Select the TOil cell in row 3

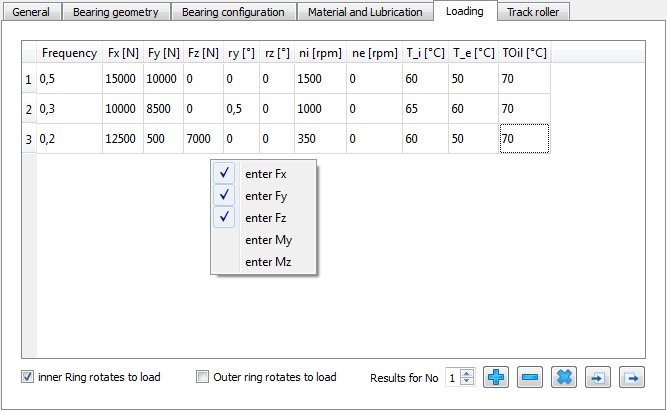click(524, 138)
